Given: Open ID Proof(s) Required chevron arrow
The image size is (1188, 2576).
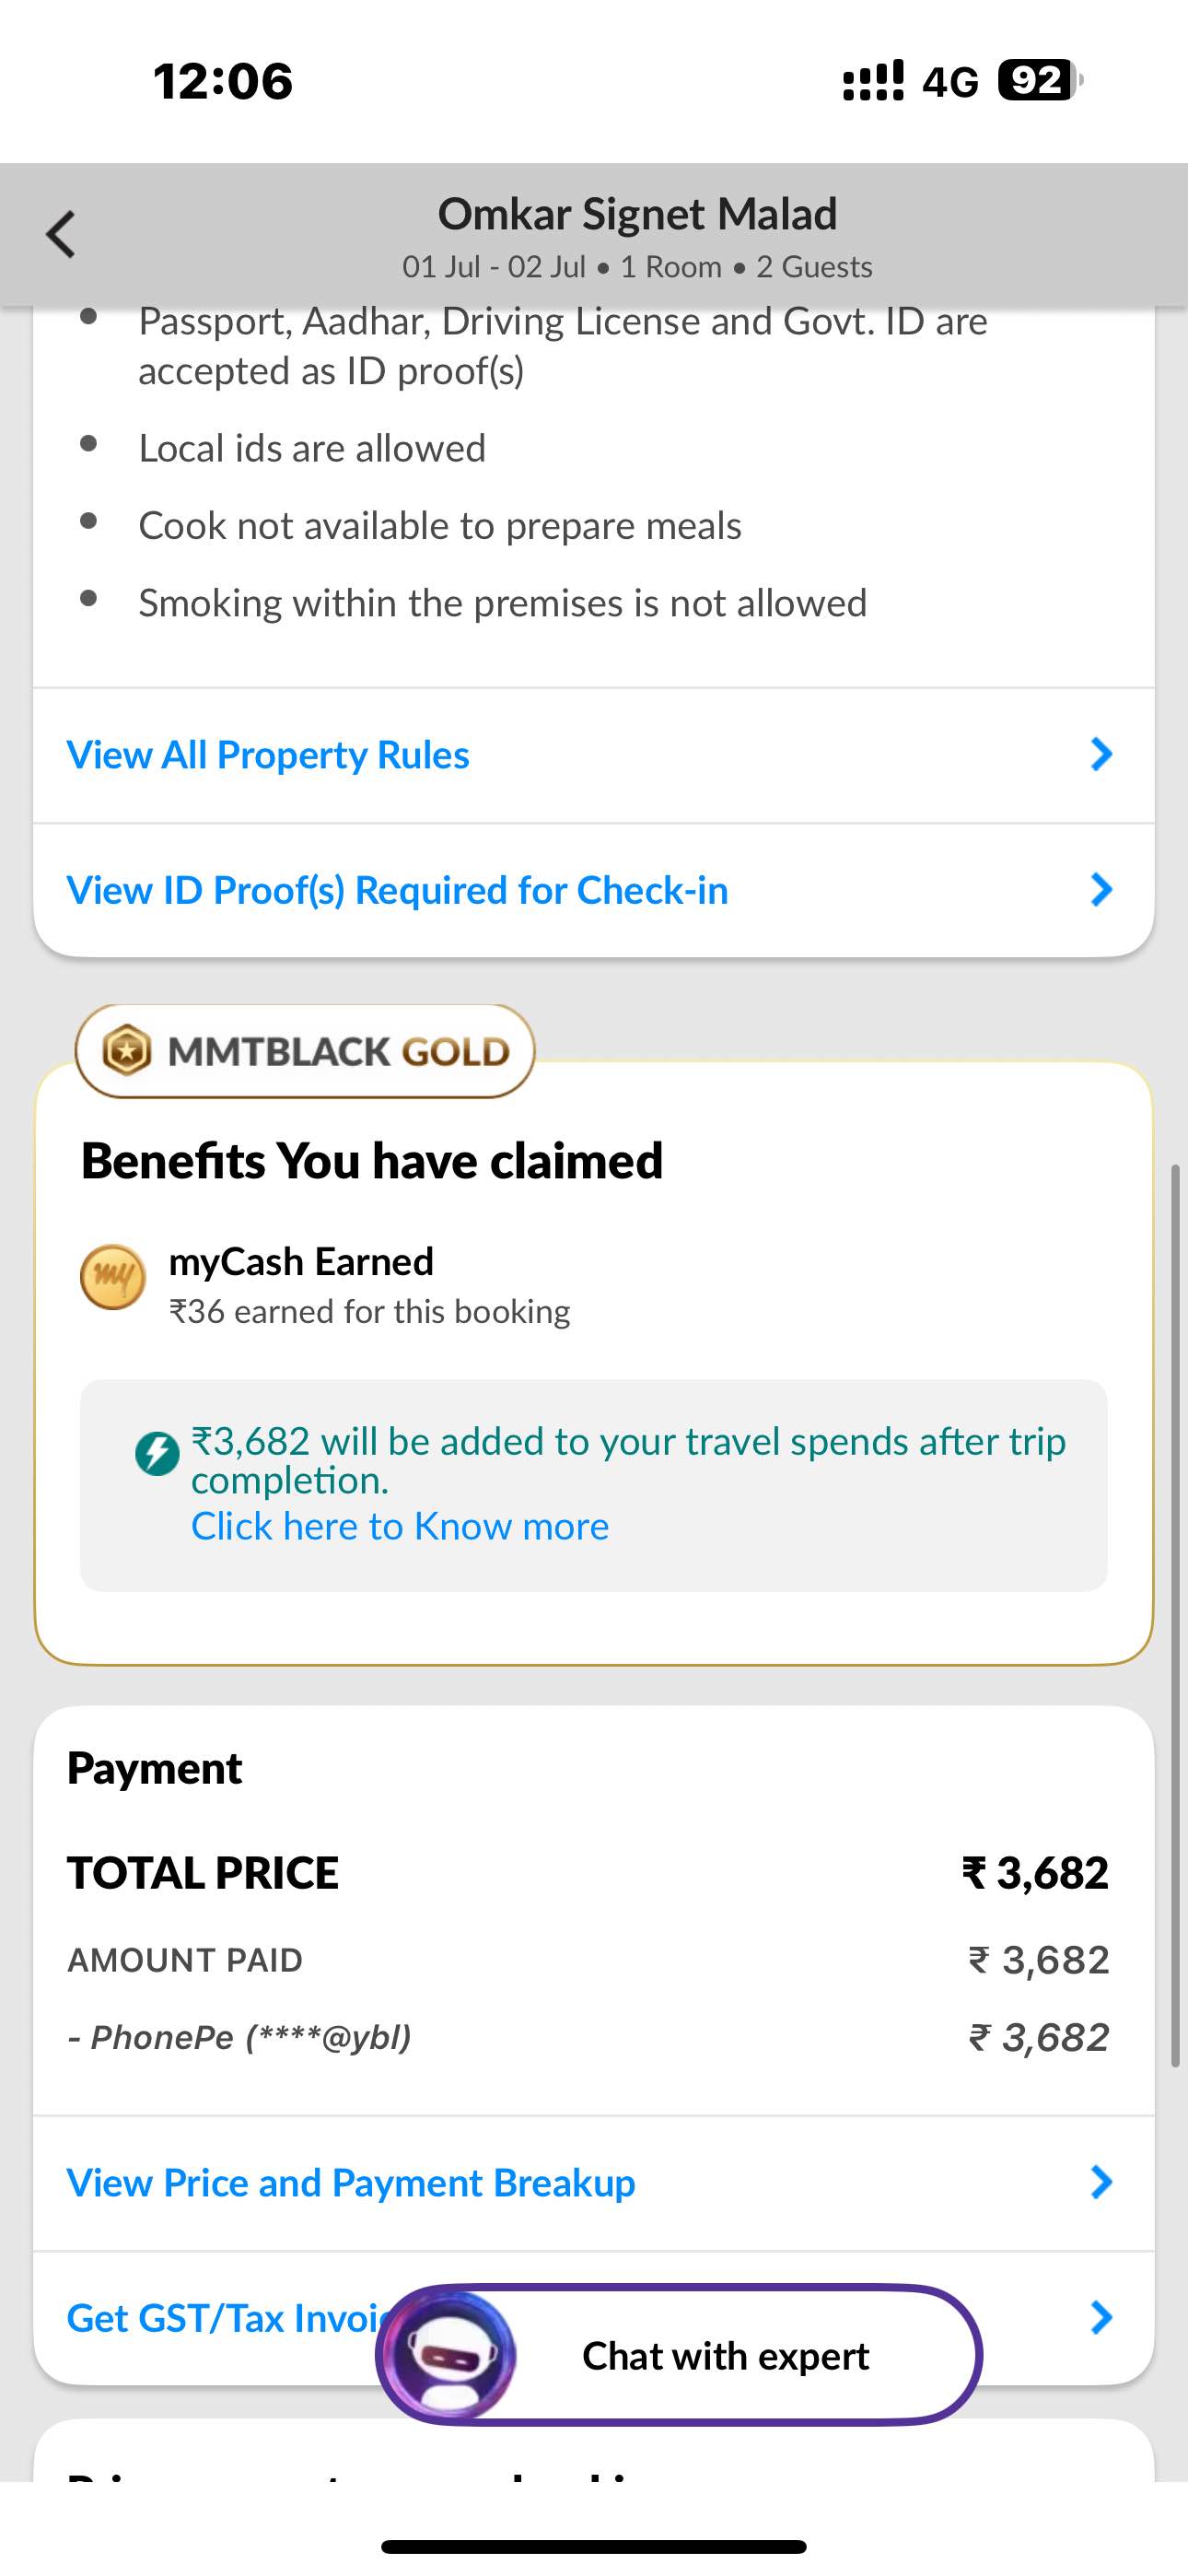Looking at the screenshot, I should (1101, 889).
